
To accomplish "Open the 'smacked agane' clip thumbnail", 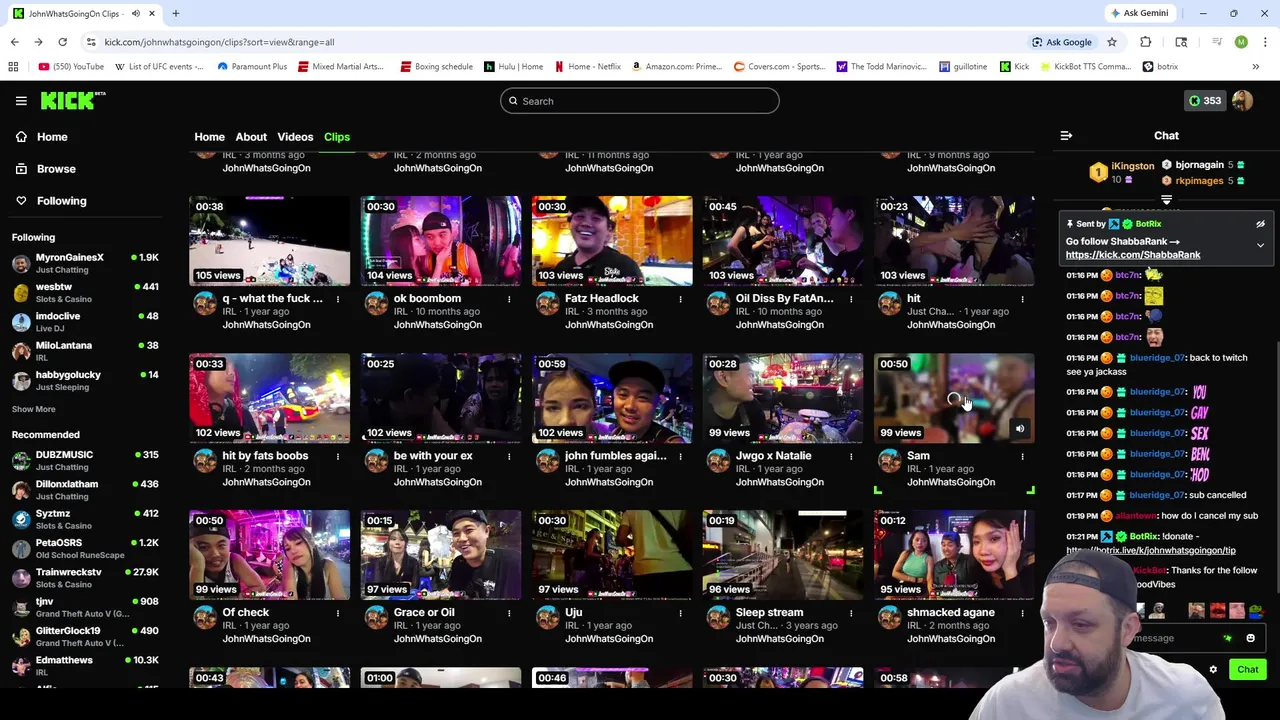I will (x=954, y=555).
